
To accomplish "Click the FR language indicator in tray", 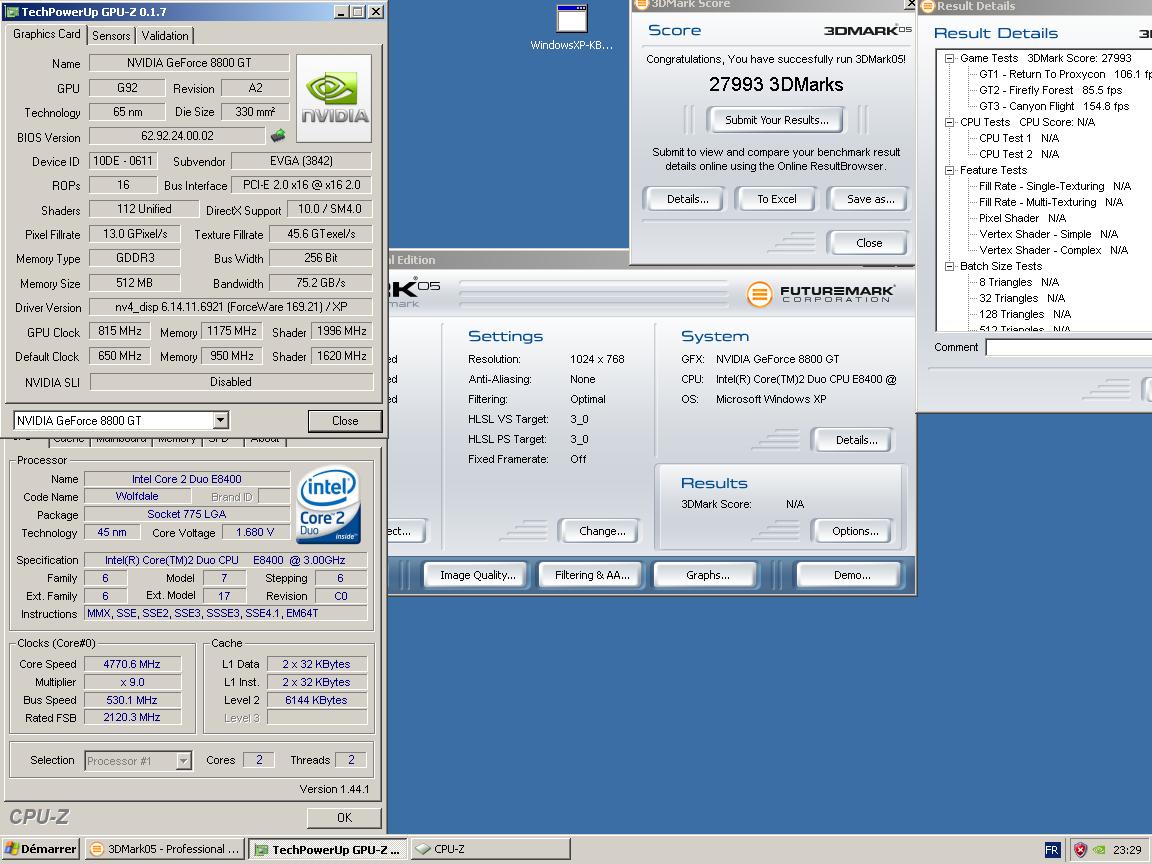I will point(1051,850).
